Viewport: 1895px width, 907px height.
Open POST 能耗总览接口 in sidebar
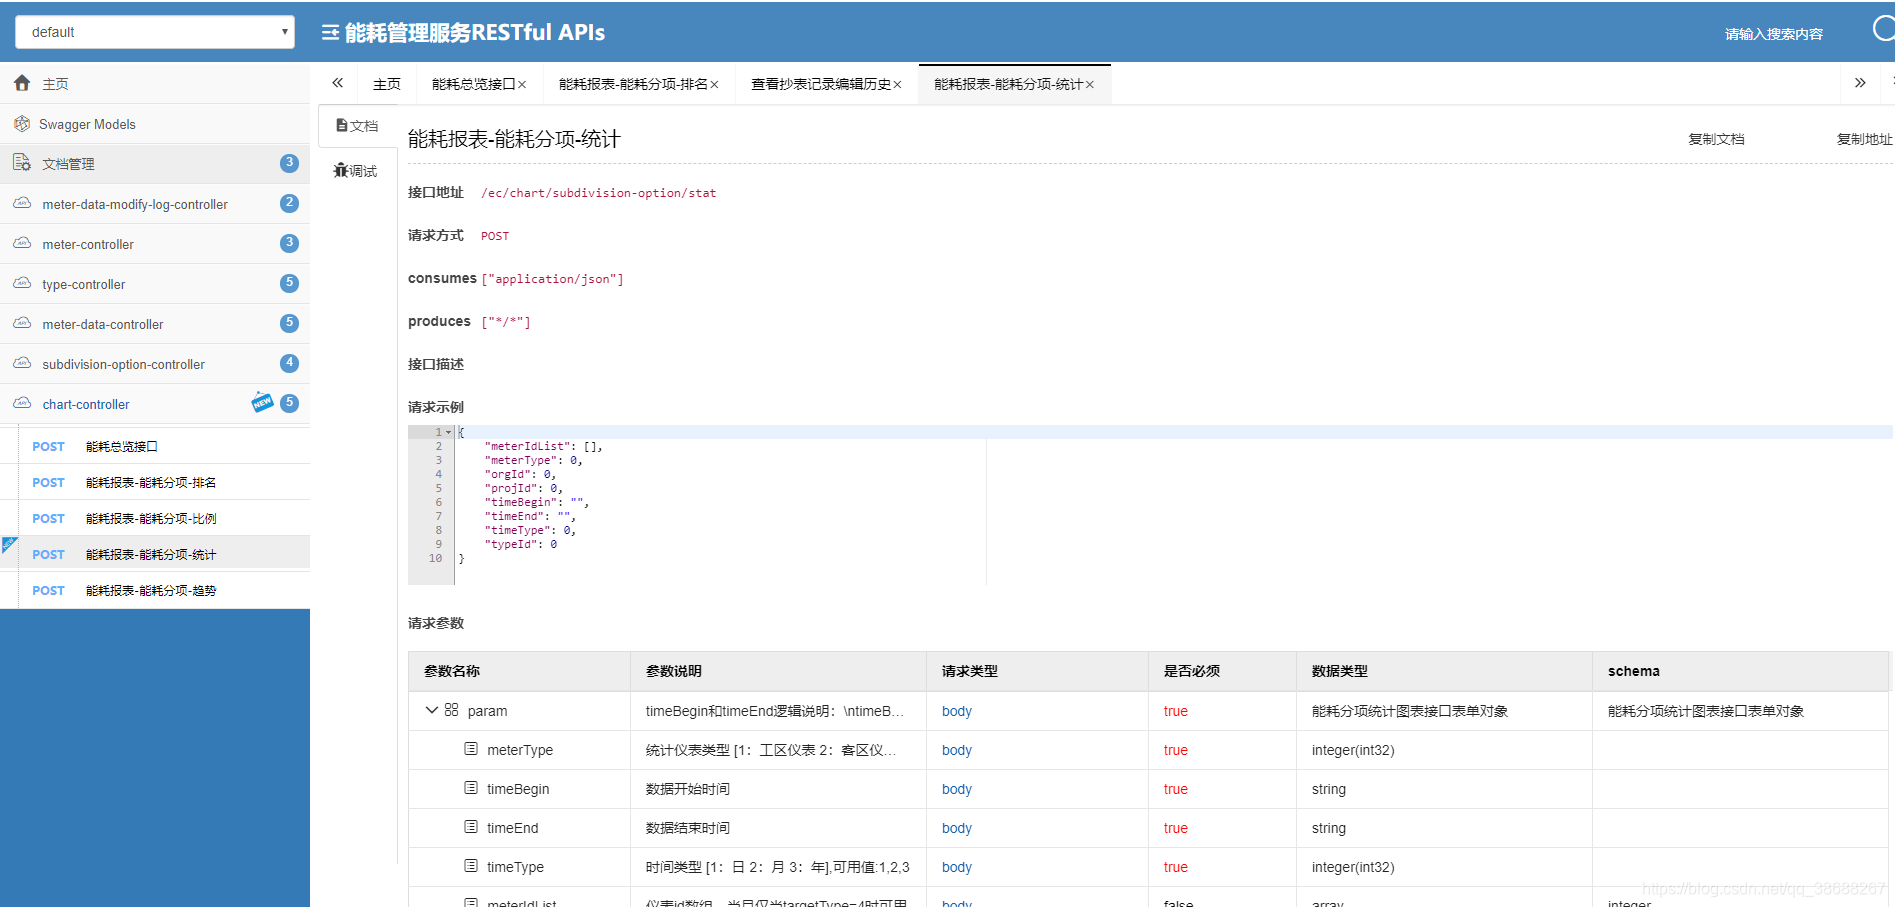coord(155,446)
